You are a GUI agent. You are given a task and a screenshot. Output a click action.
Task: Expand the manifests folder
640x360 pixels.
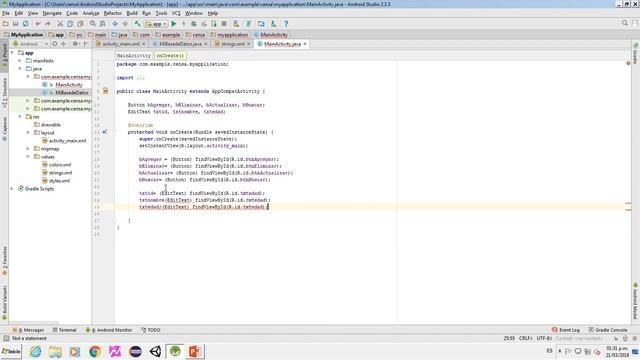(20, 60)
